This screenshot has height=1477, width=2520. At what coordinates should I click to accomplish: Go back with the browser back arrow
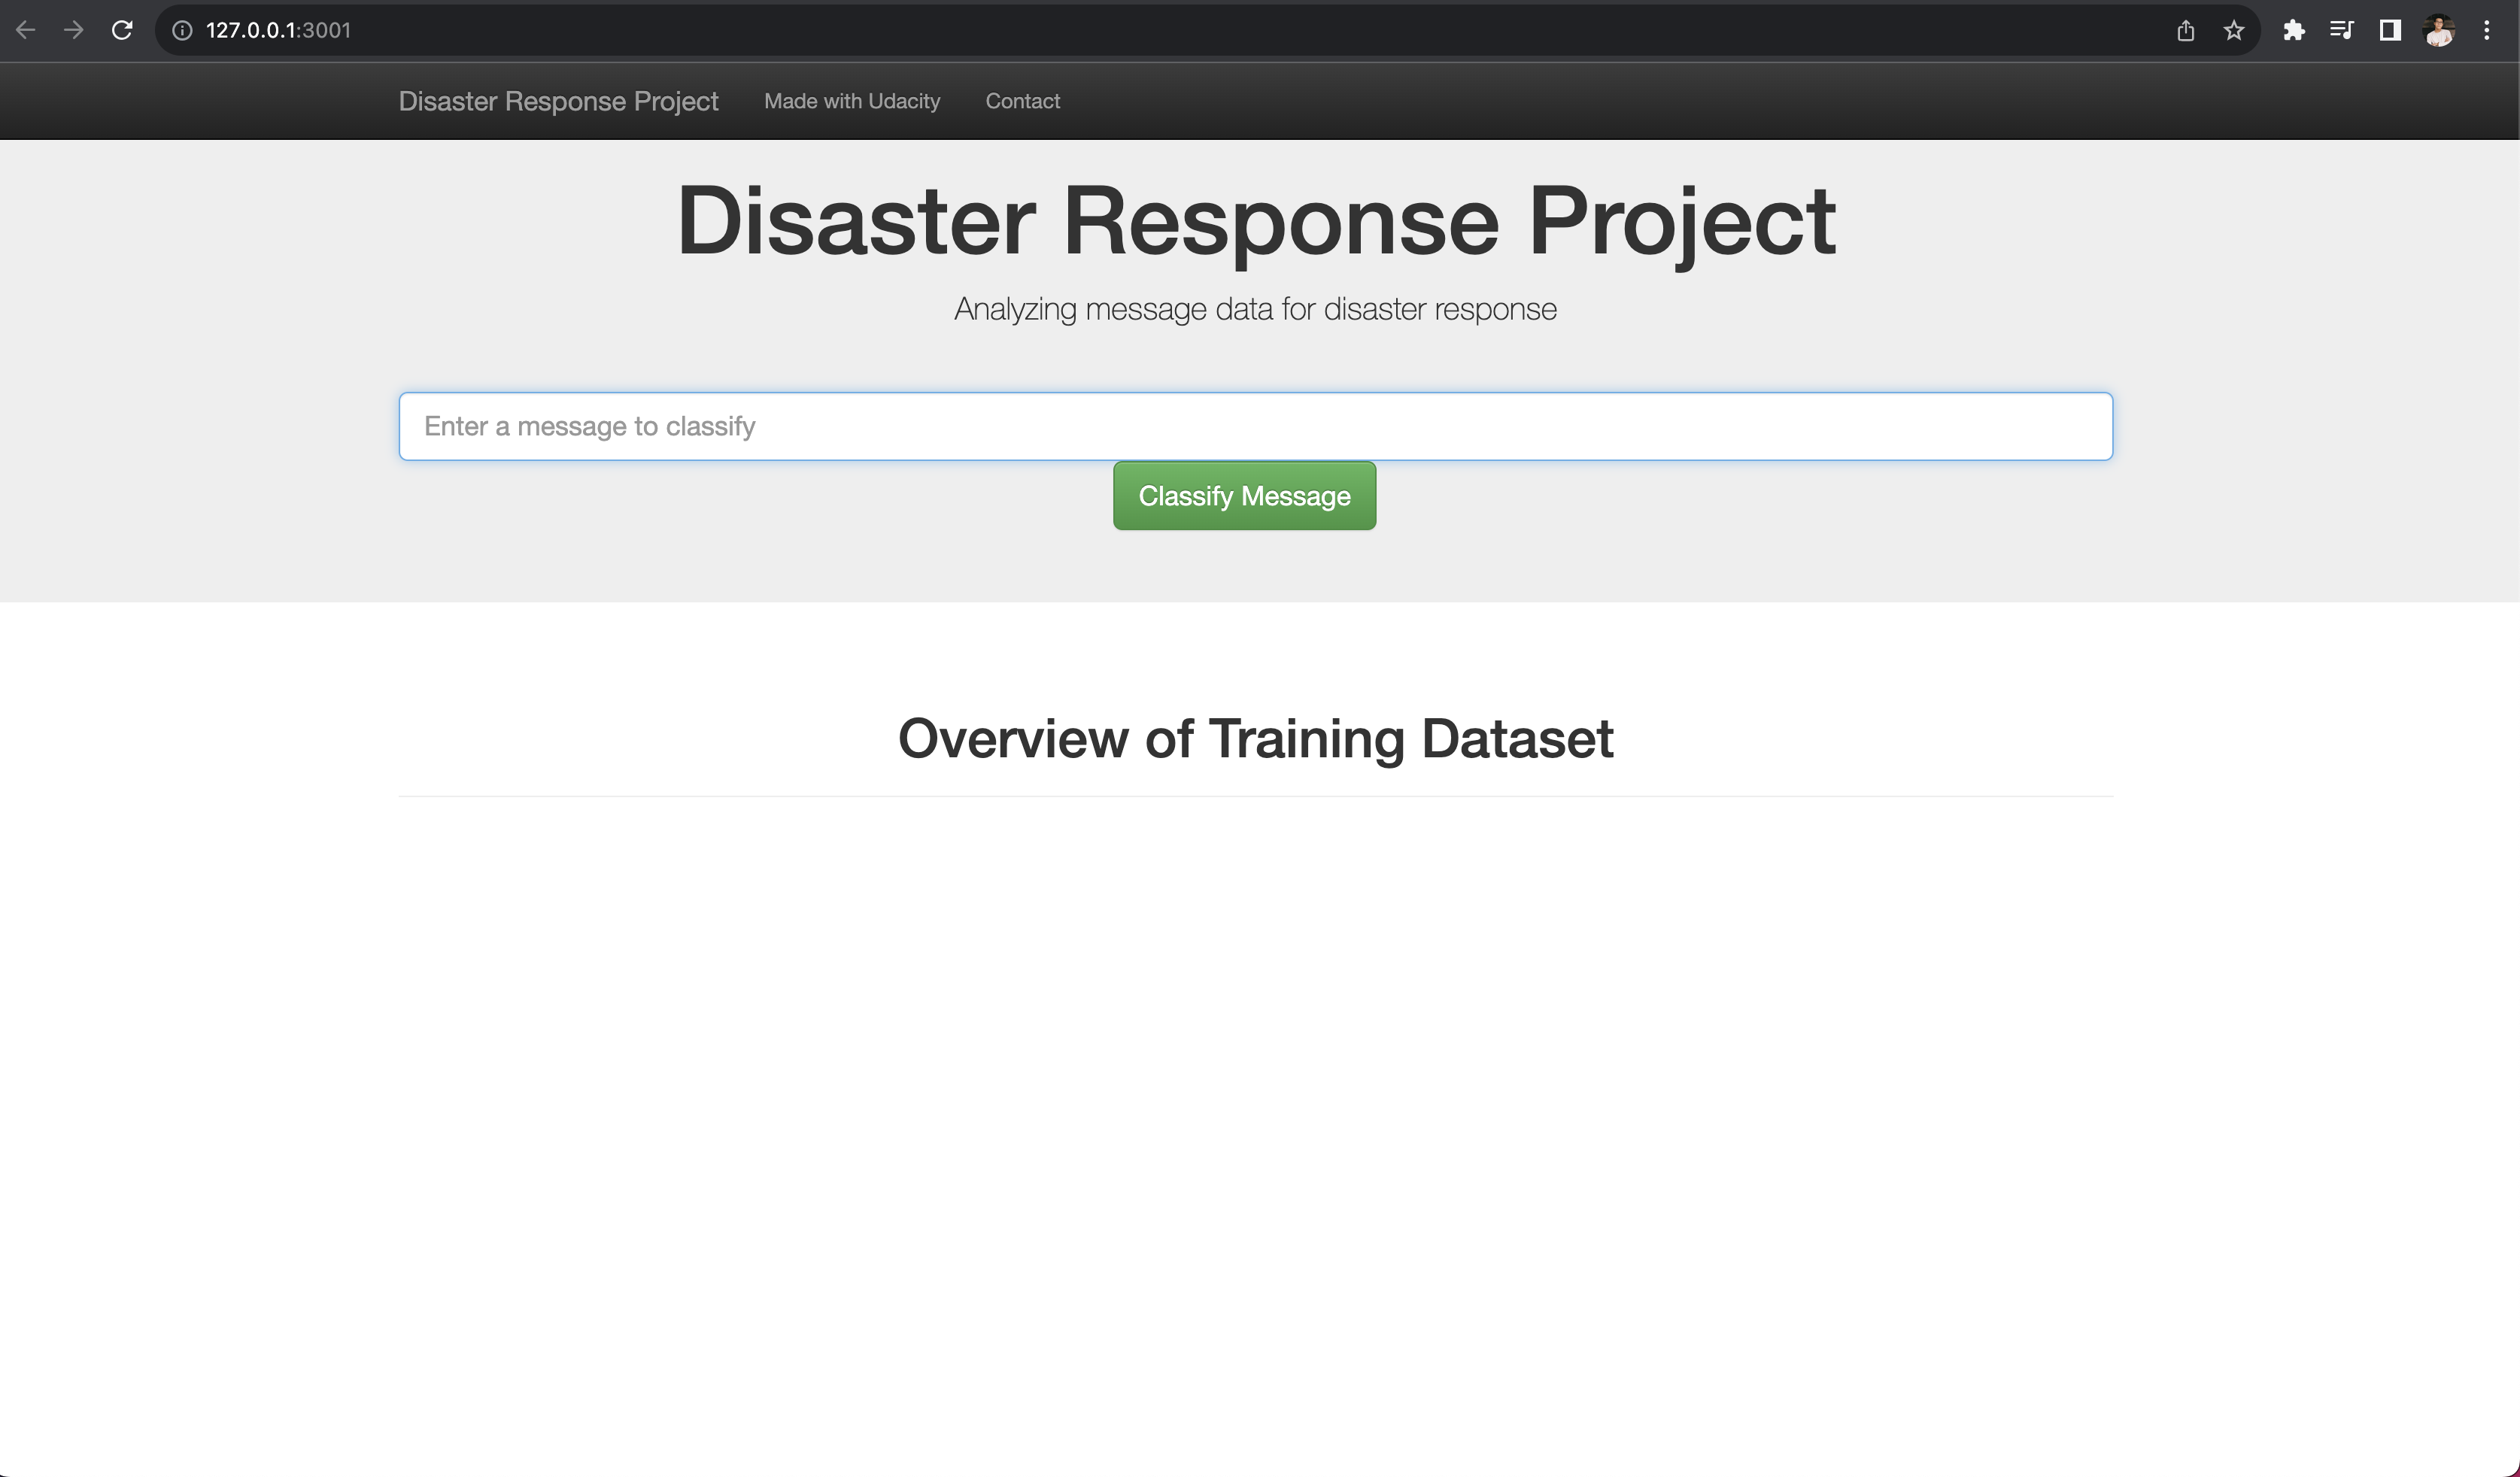pyautogui.click(x=26, y=30)
